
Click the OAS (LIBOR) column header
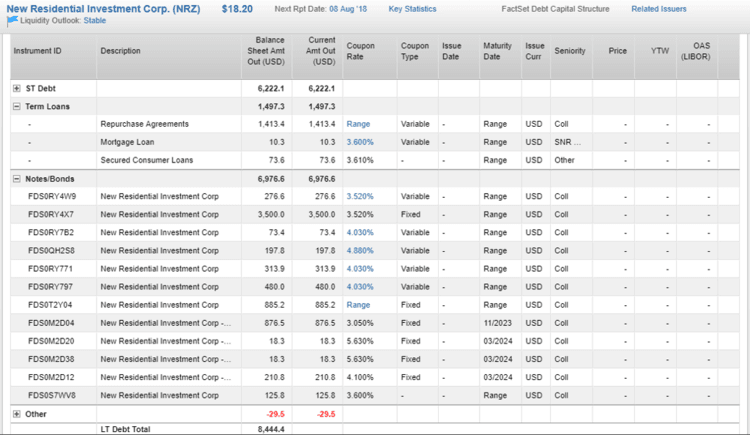[694, 52]
